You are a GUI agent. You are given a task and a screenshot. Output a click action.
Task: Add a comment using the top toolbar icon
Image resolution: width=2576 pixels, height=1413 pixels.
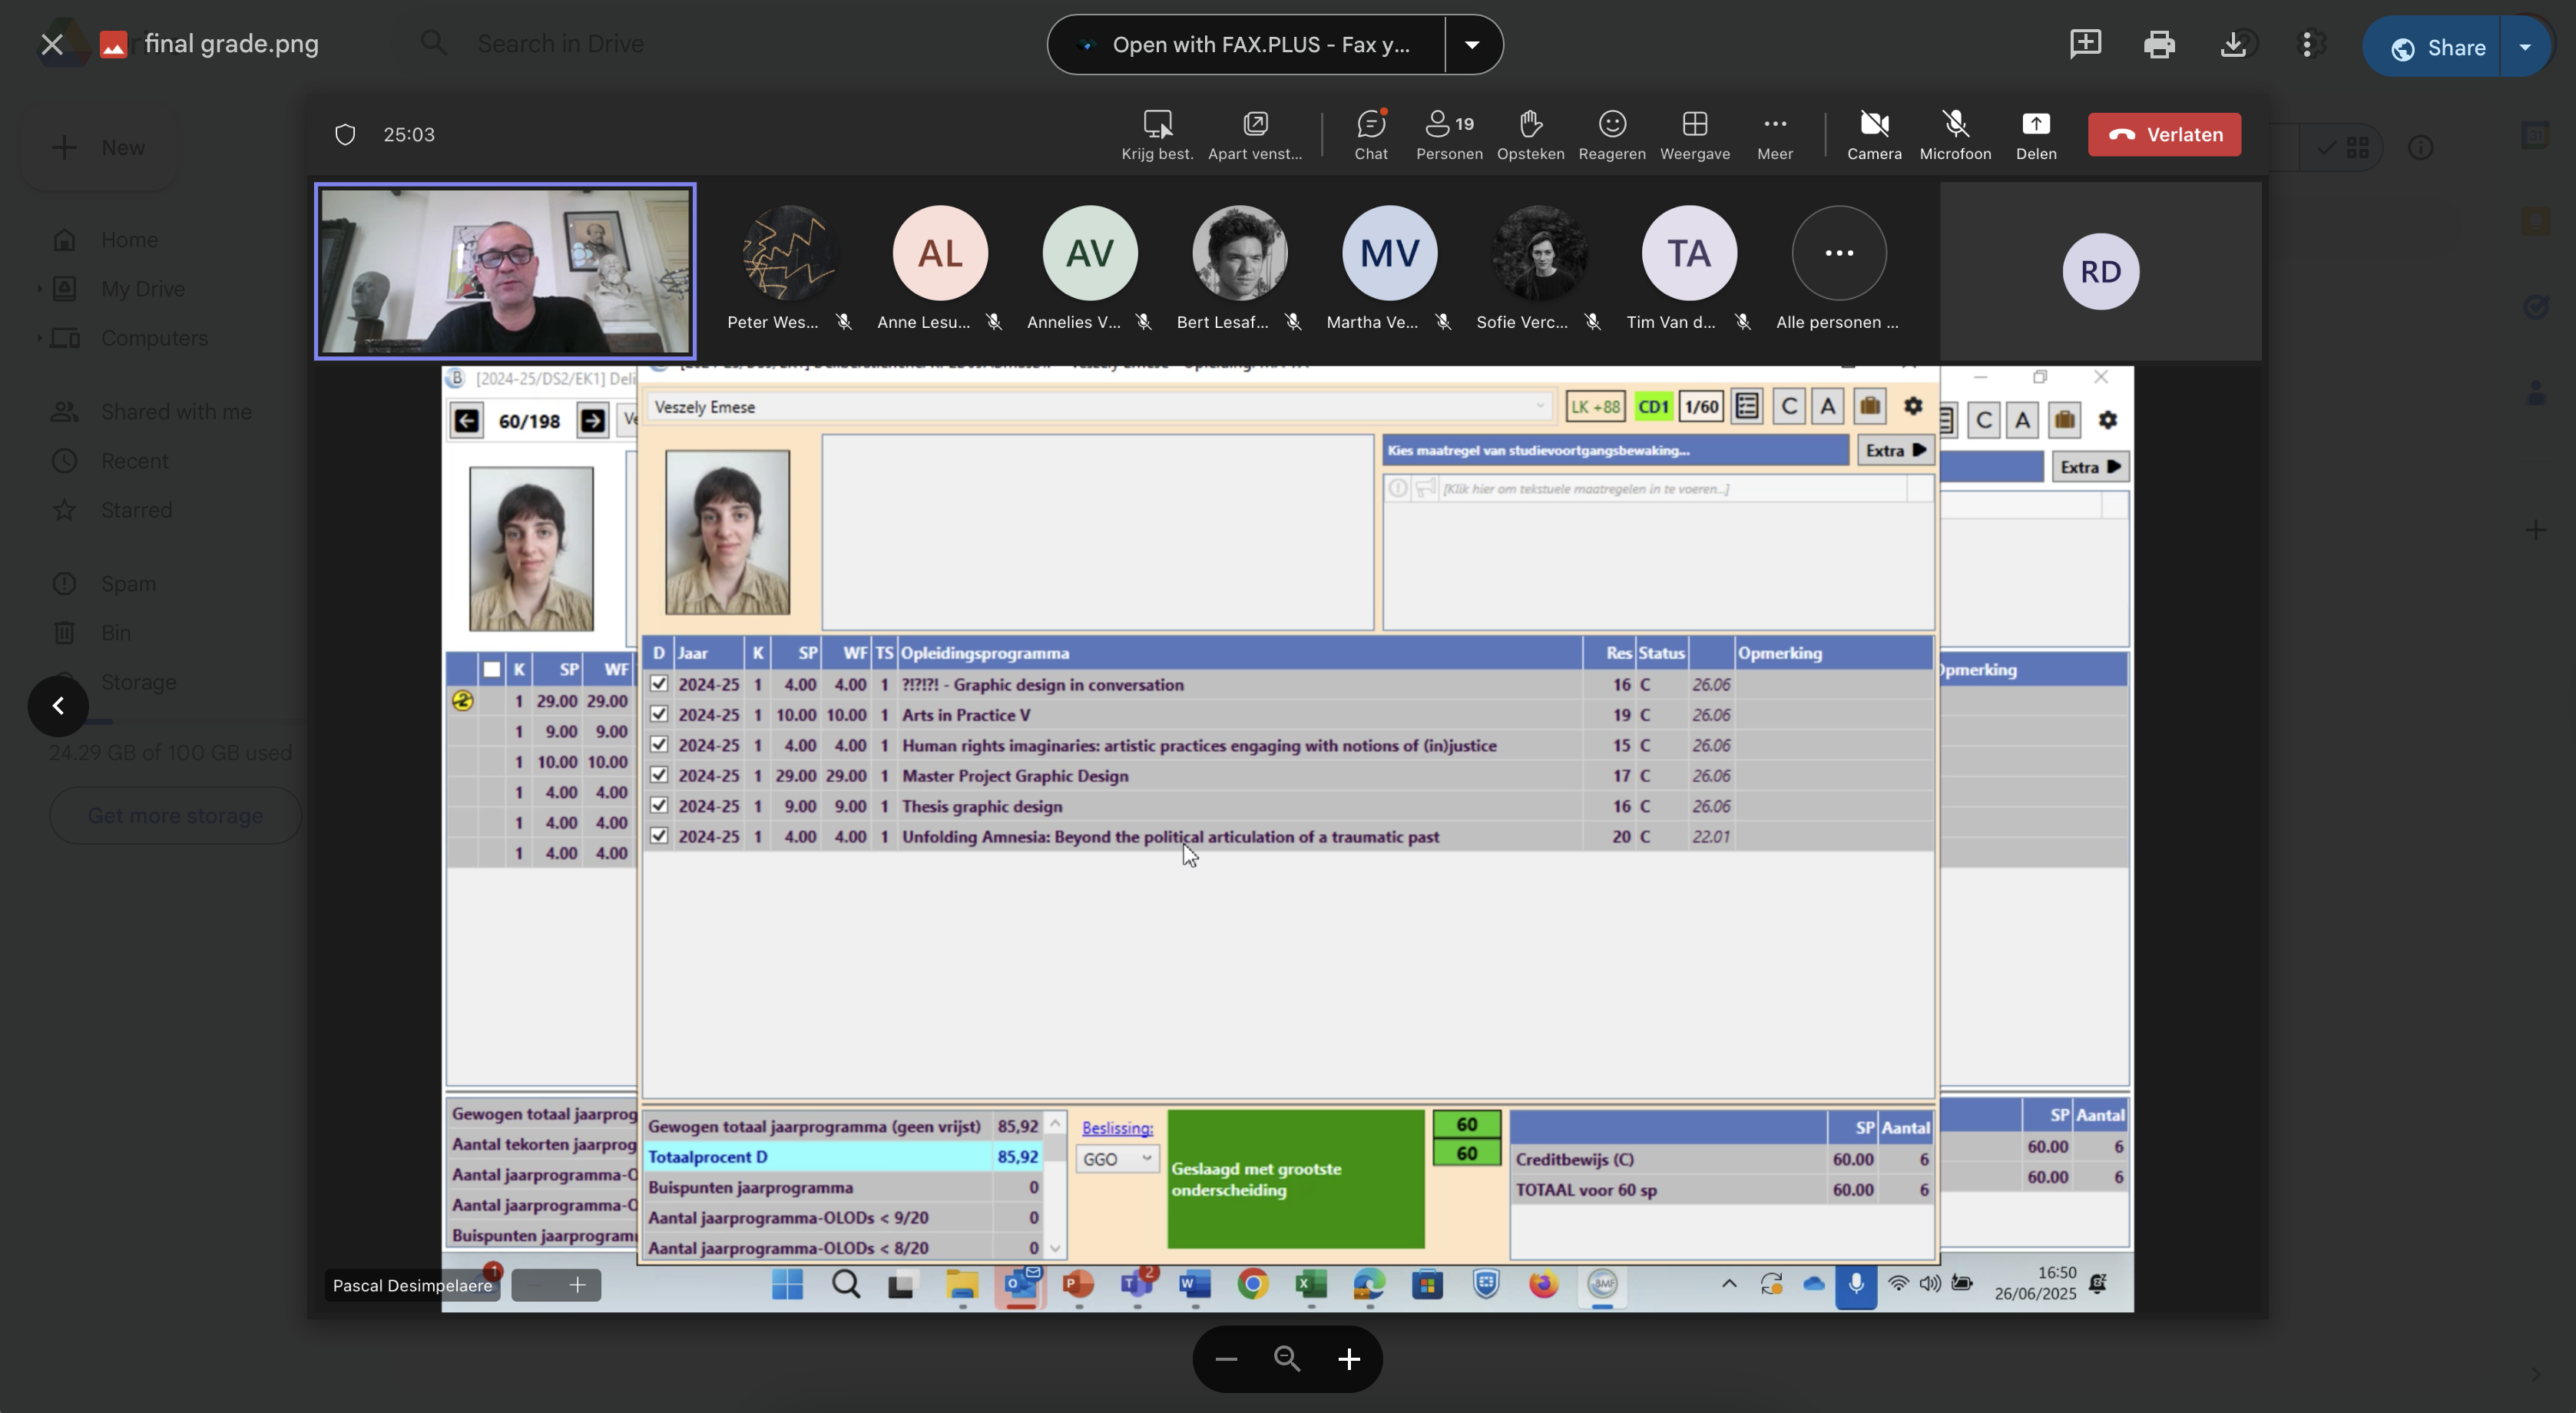point(2085,44)
